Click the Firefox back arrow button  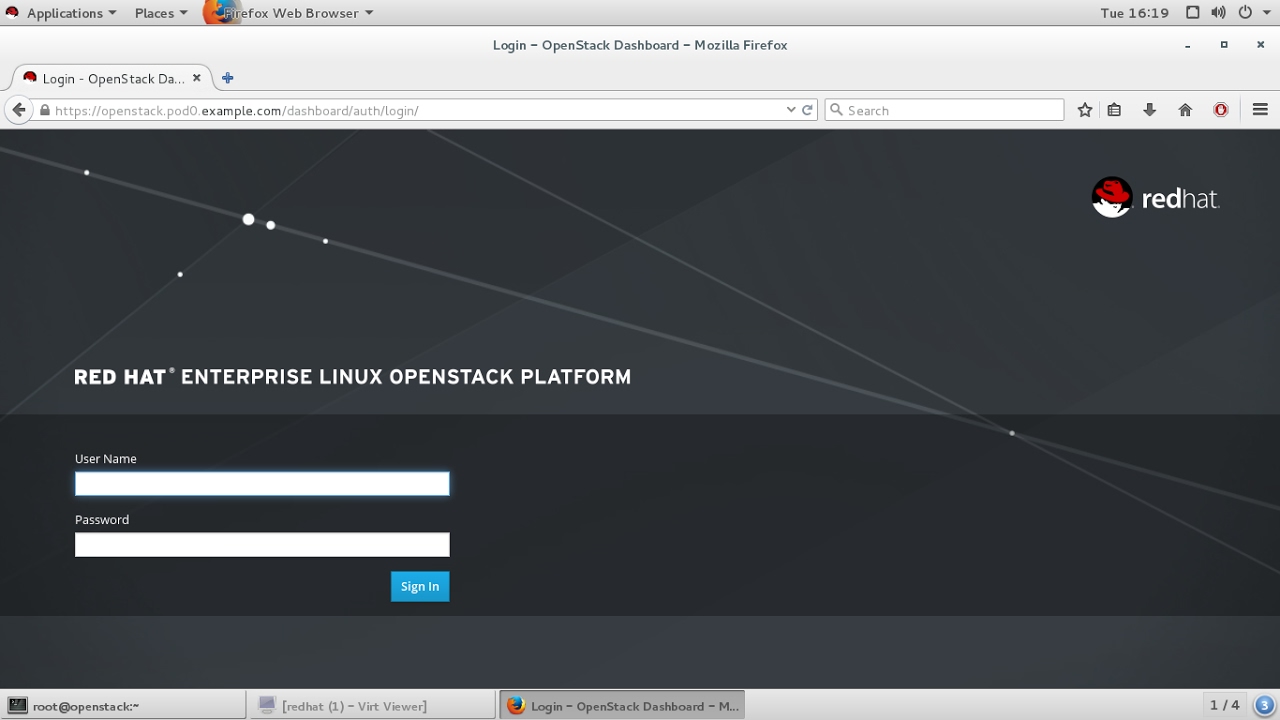pyautogui.click(x=19, y=110)
